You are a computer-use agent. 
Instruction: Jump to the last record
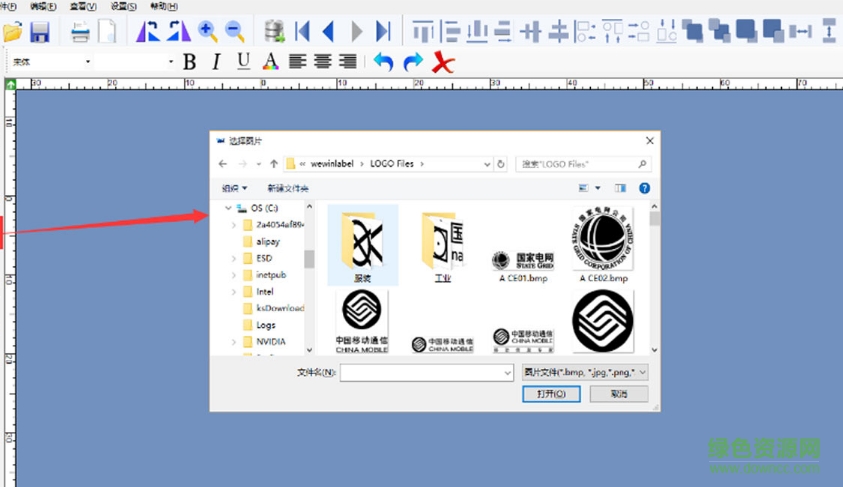click(383, 31)
